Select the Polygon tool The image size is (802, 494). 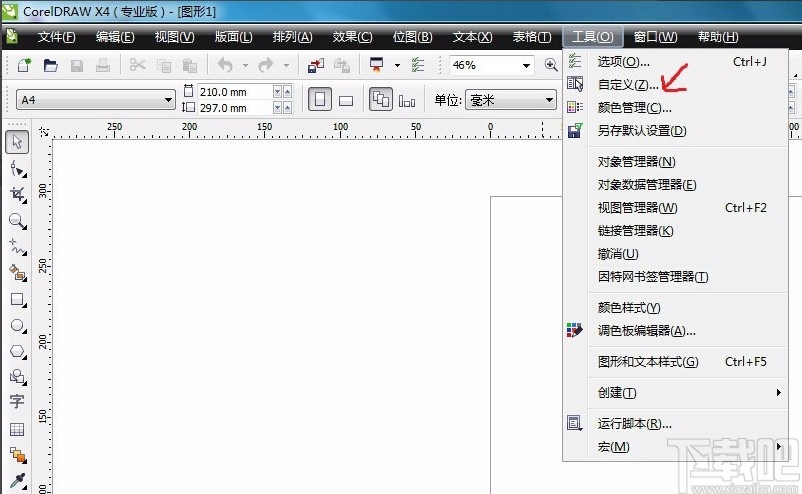click(18, 351)
